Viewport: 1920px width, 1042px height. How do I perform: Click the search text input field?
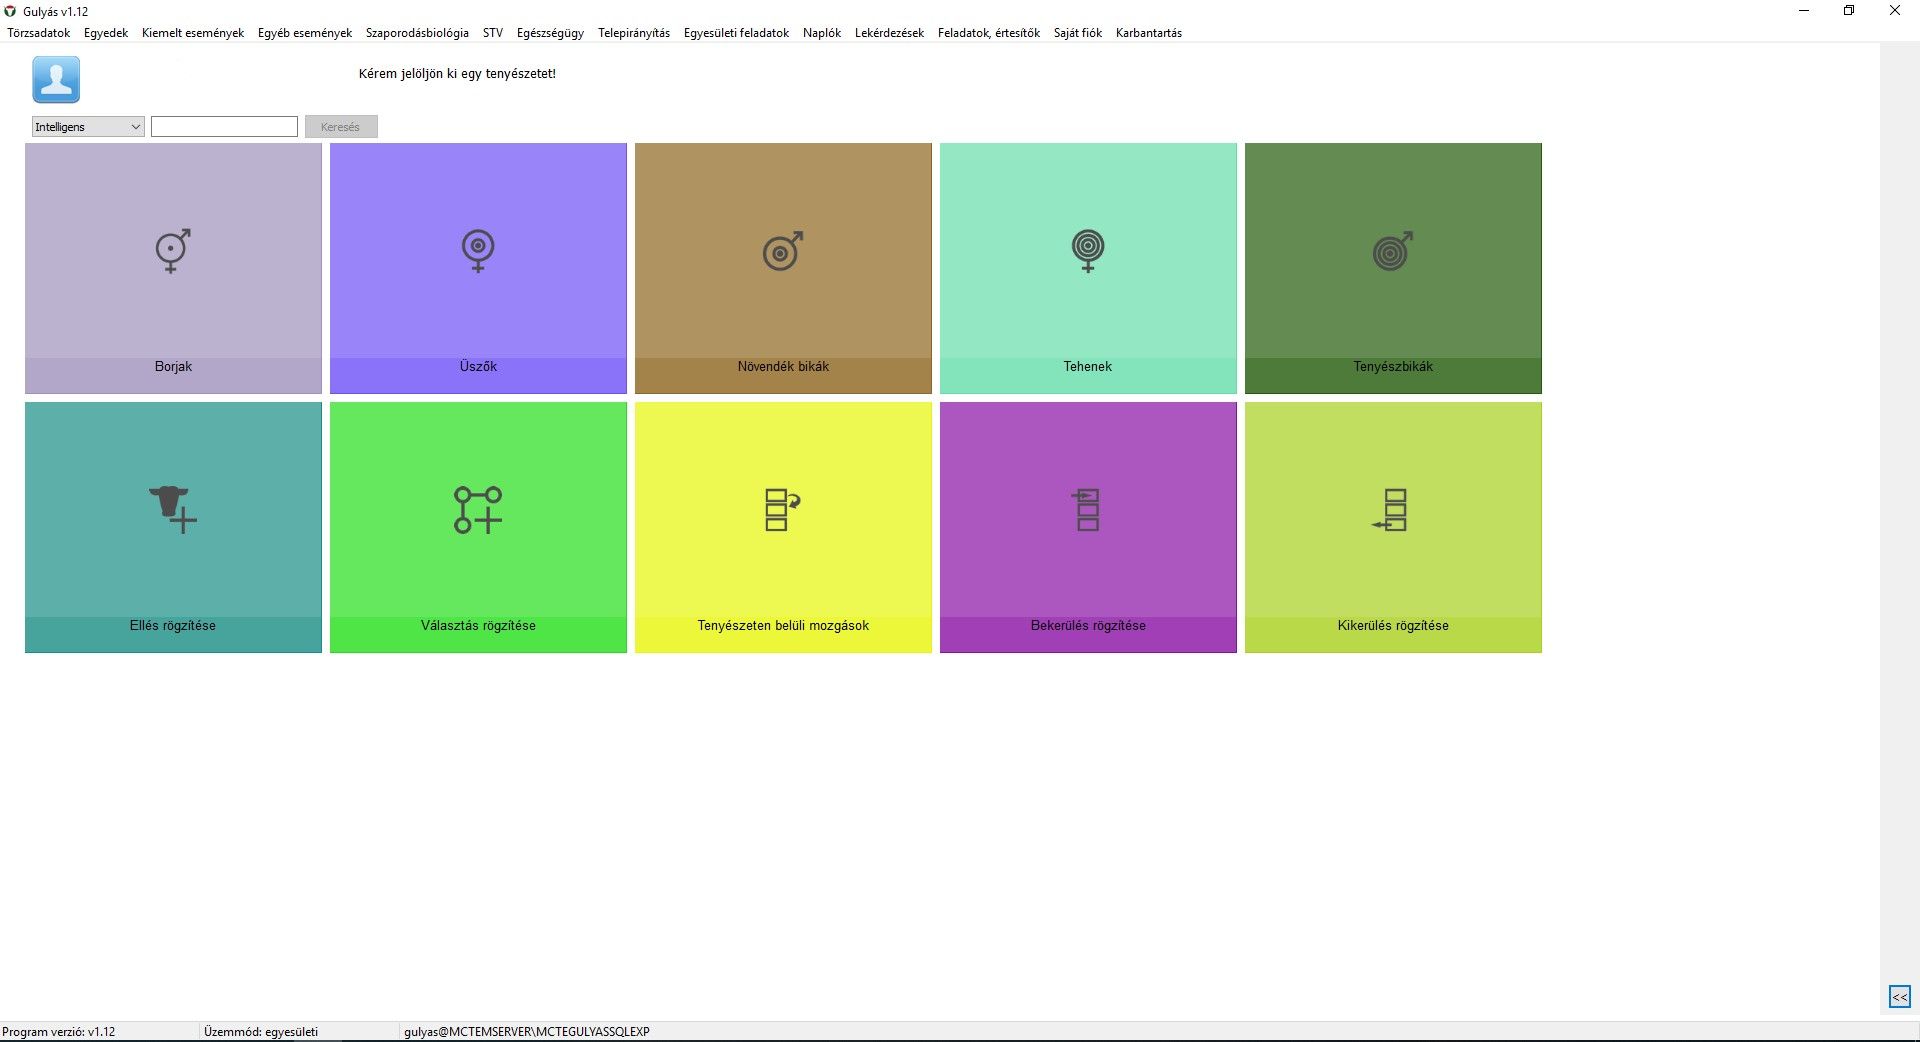[x=224, y=127]
